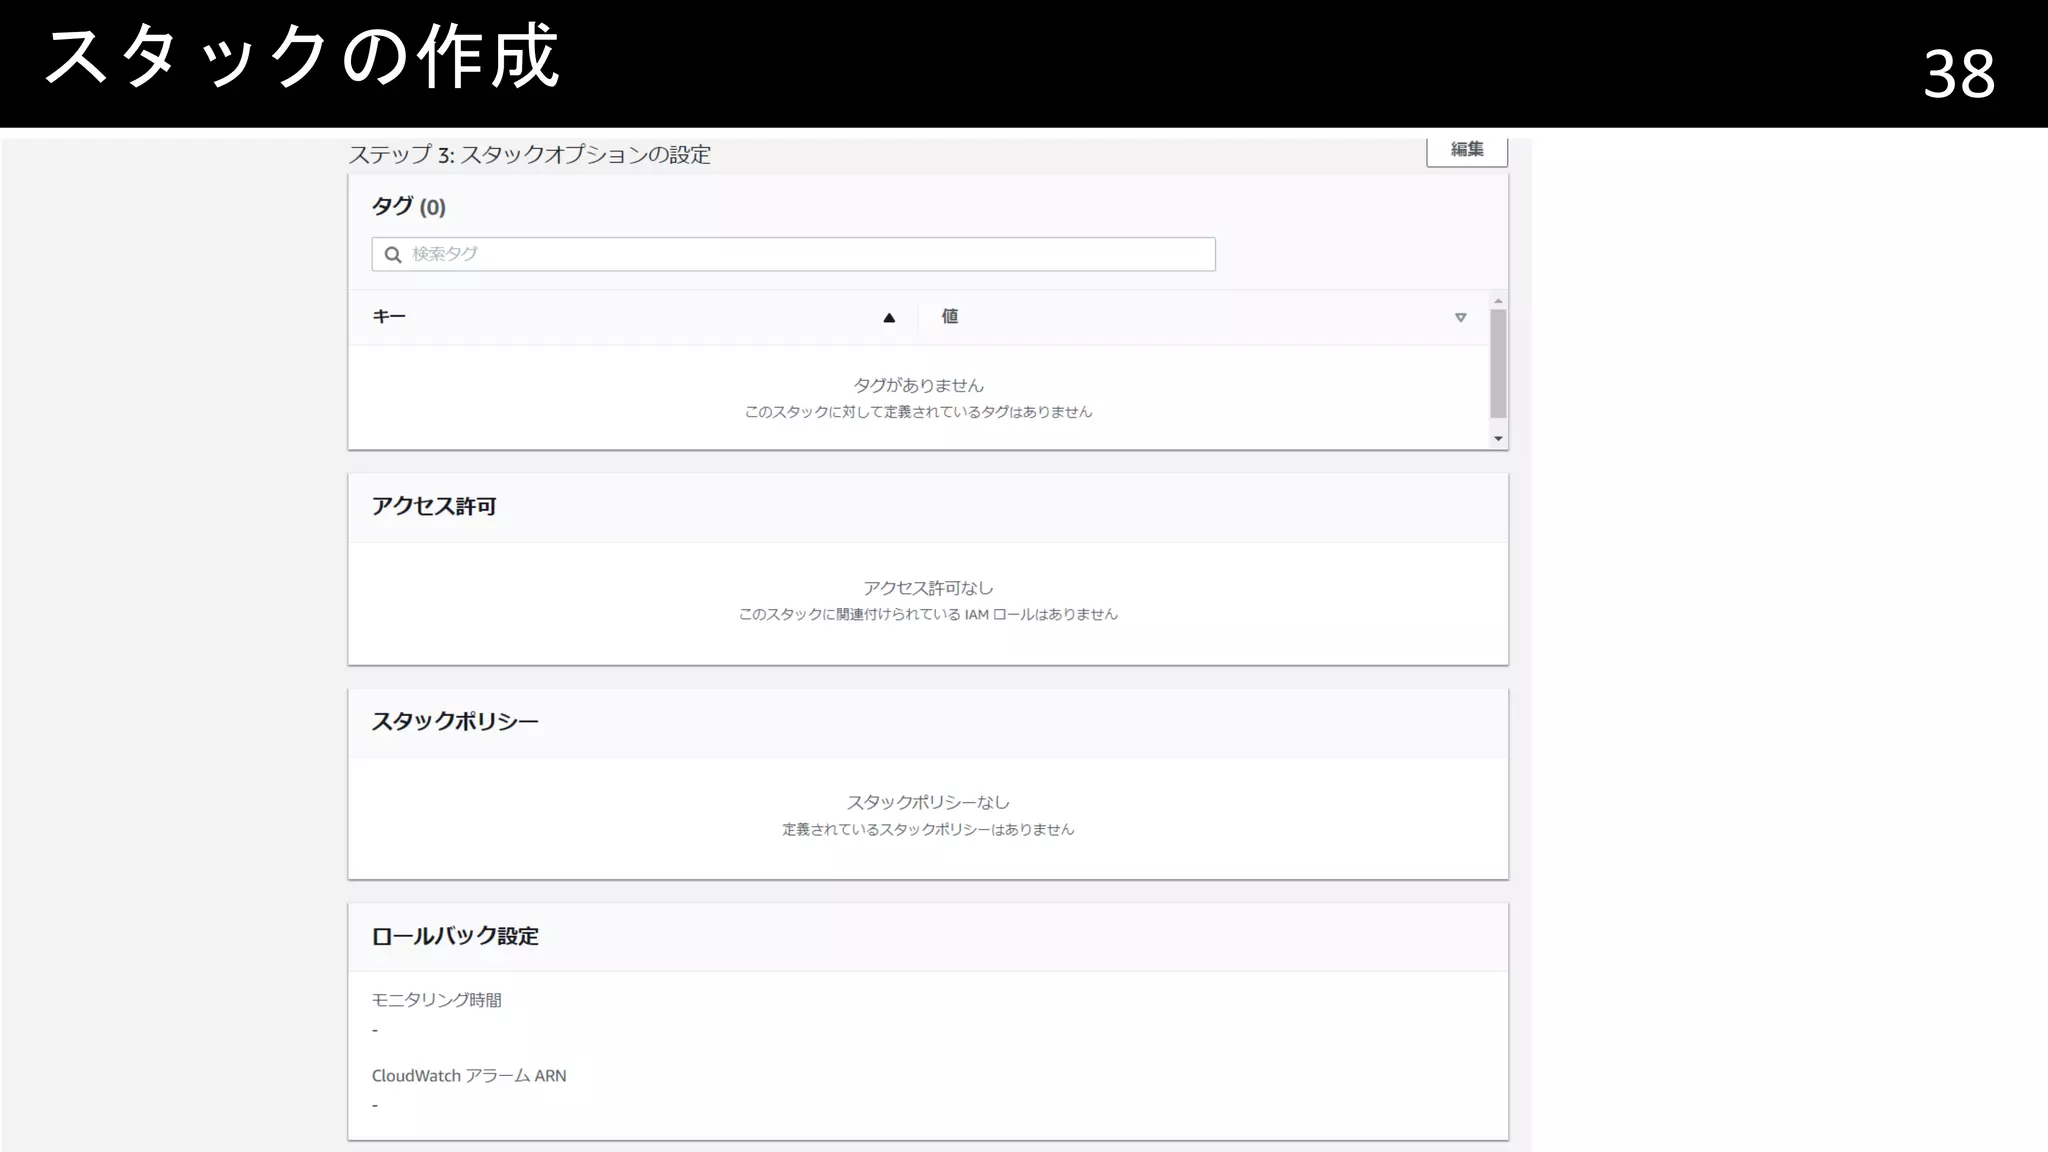Select the スタックポリシー section heading

[x=455, y=721]
